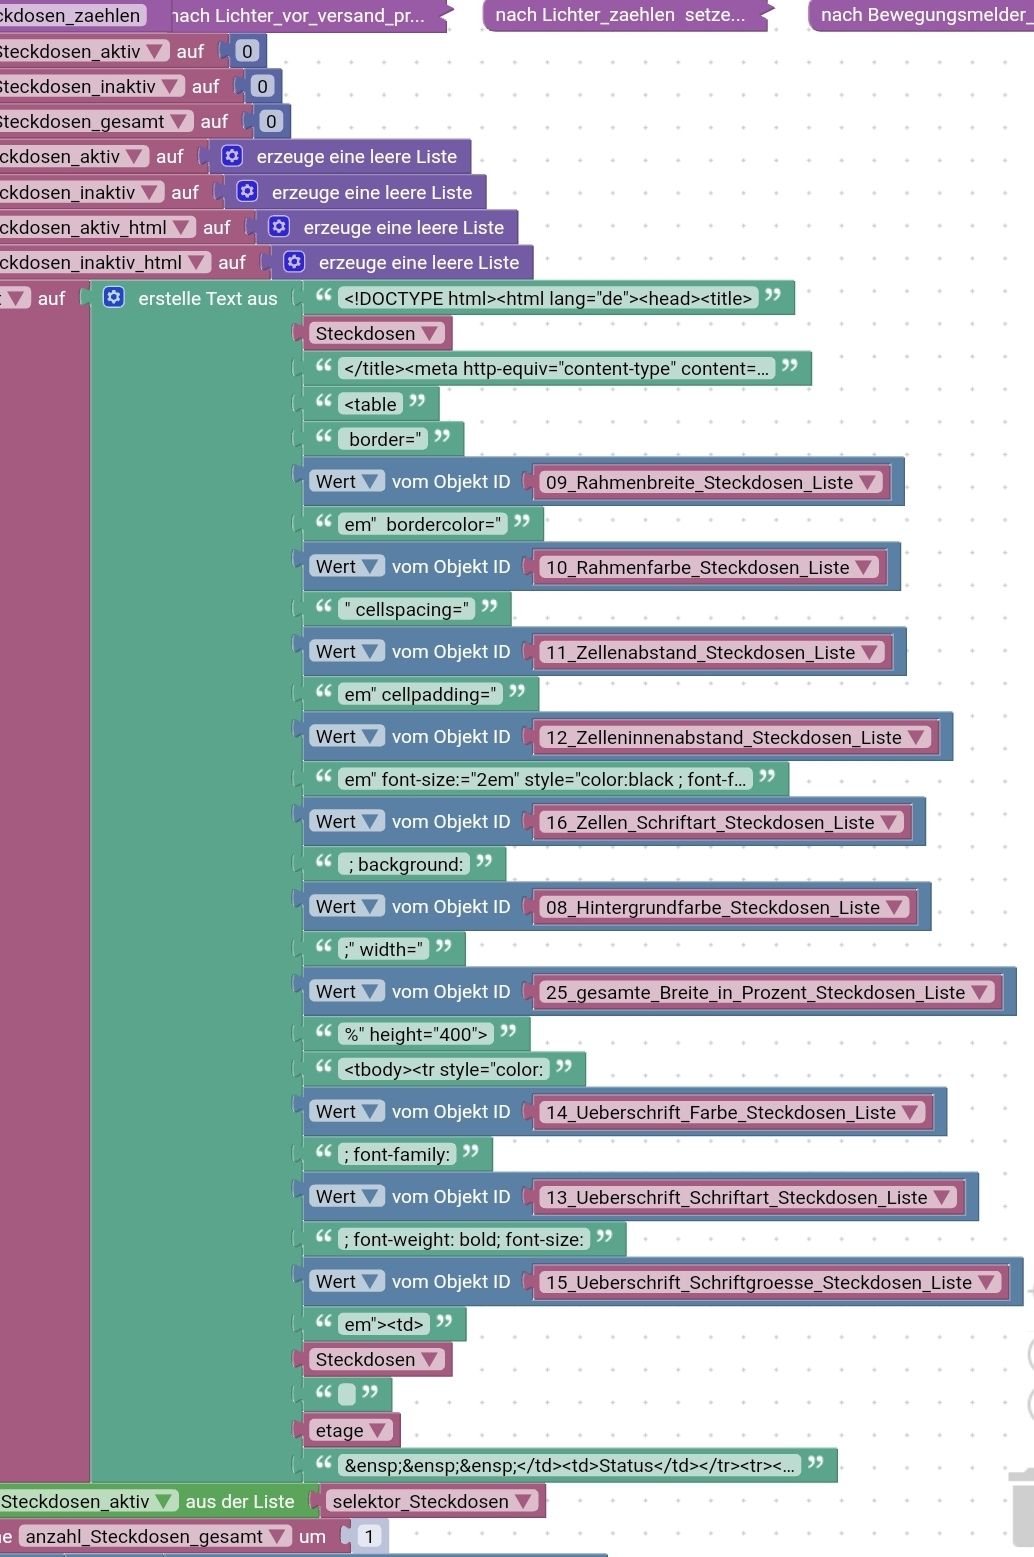Edit the em"><td> text field
This screenshot has height=1557, width=1034.
pyautogui.click(x=384, y=1324)
